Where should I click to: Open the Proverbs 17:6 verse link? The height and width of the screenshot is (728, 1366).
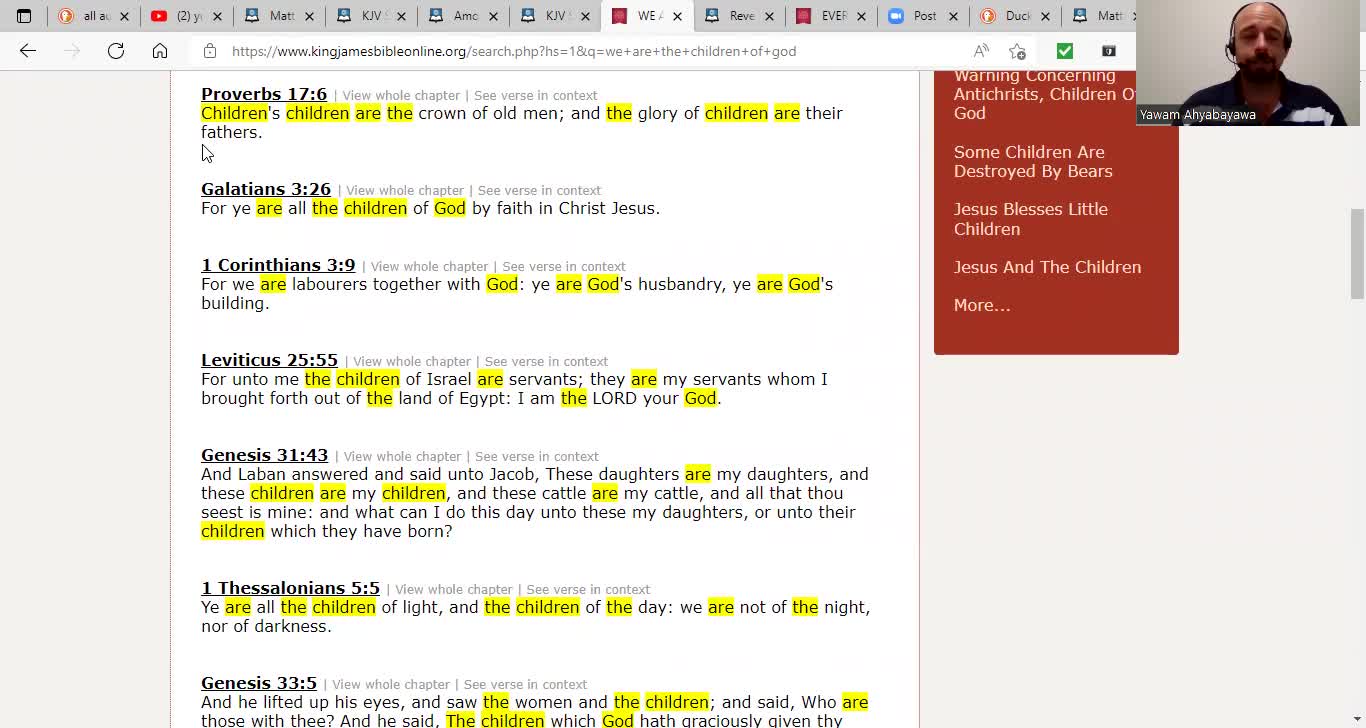click(x=264, y=94)
